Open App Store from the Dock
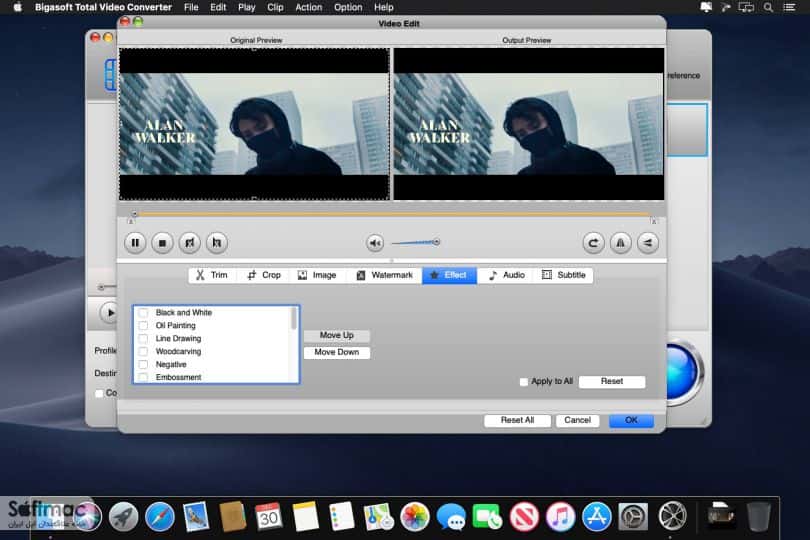Image resolution: width=810 pixels, height=540 pixels. (597, 516)
